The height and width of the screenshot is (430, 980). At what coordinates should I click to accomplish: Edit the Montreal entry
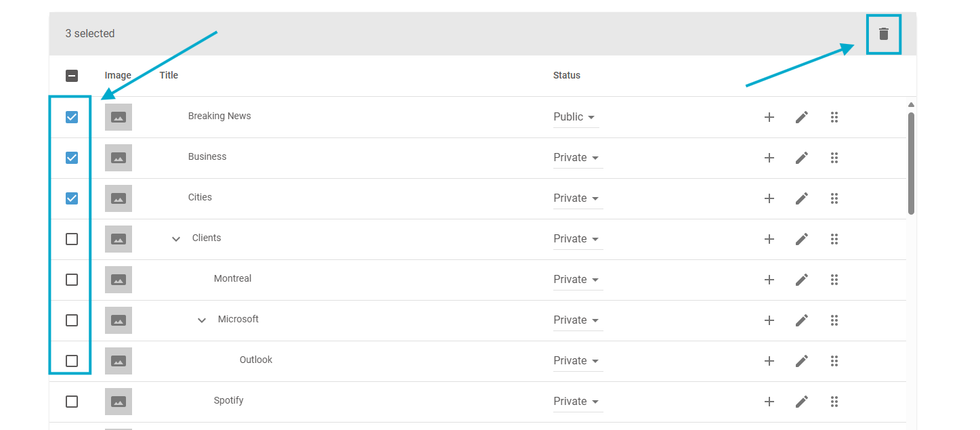801,280
